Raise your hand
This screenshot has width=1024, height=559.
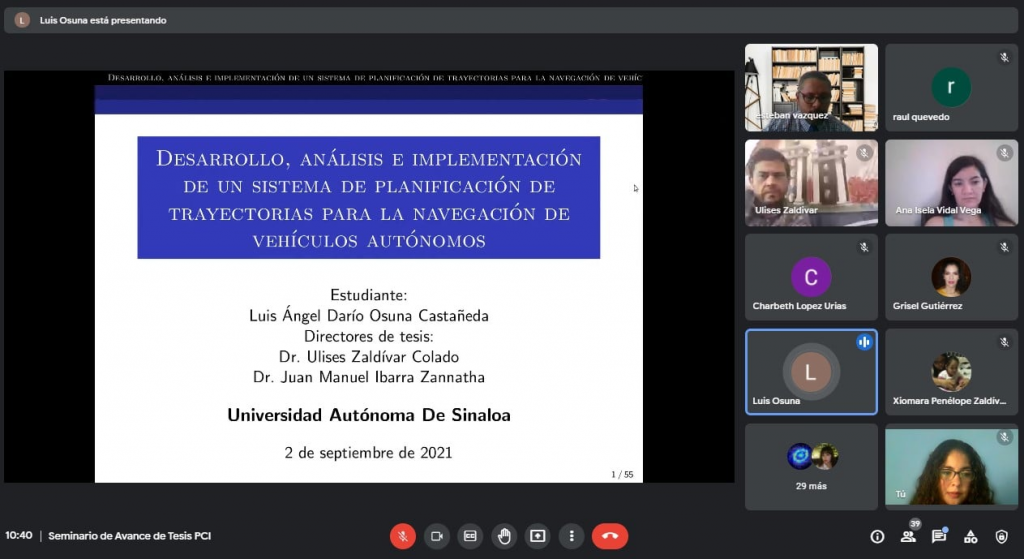(x=504, y=536)
